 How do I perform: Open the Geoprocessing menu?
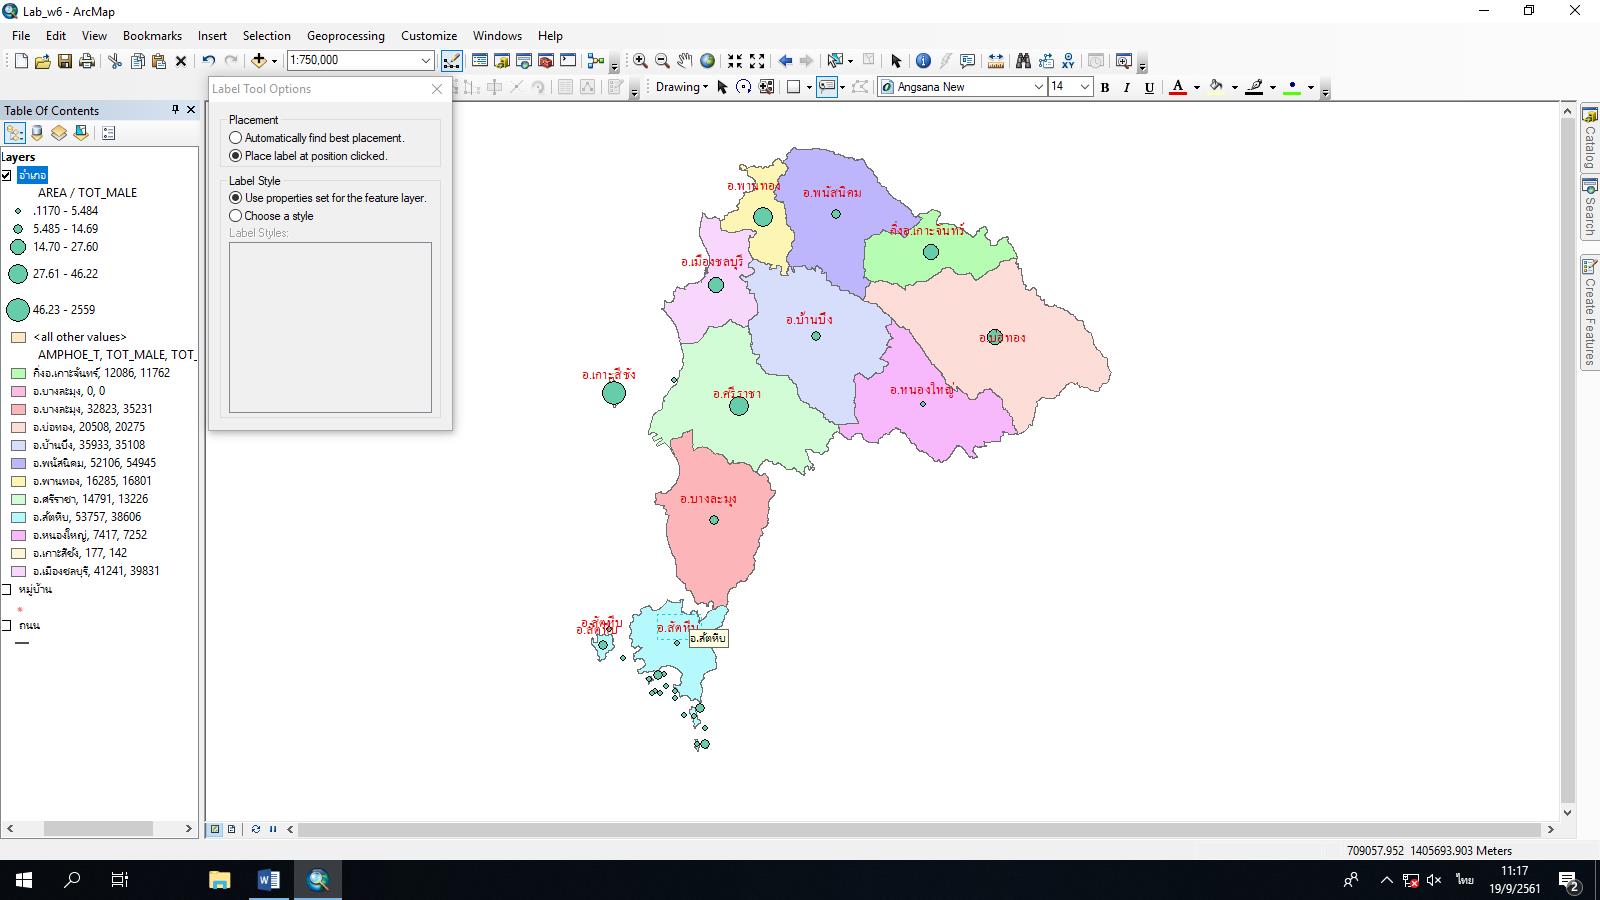(345, 36)
